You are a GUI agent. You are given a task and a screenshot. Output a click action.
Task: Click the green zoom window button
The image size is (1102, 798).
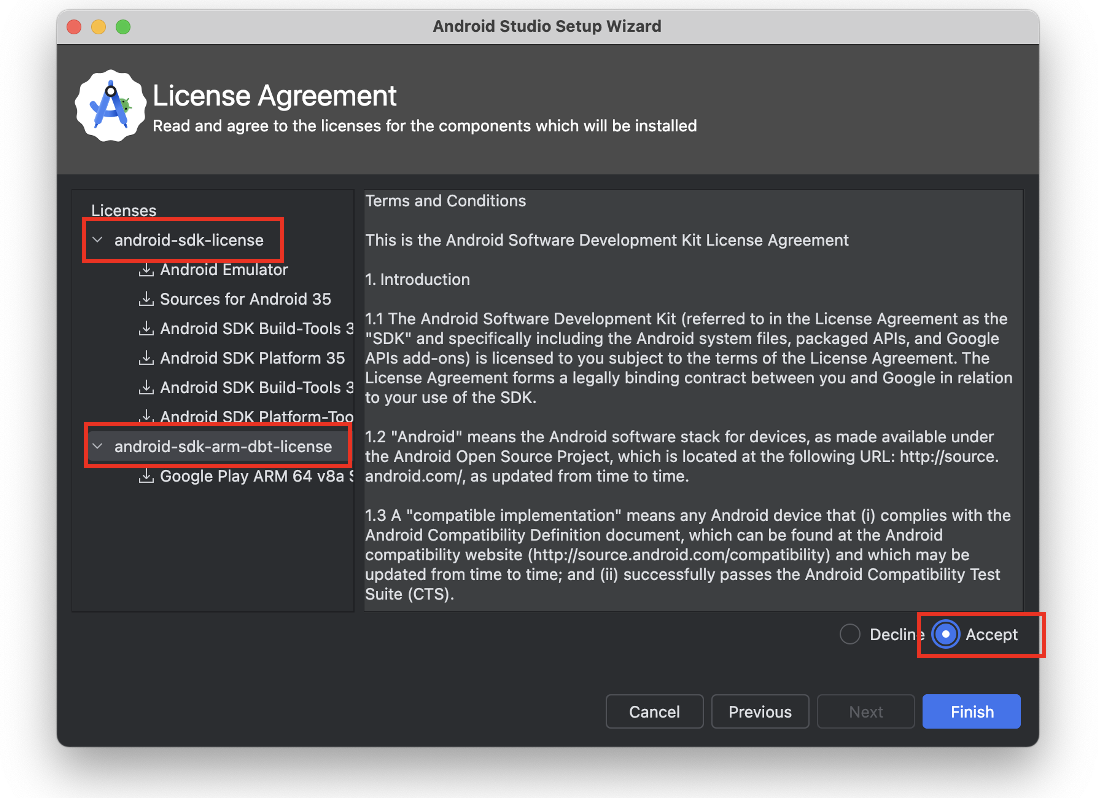pos(123,27)
